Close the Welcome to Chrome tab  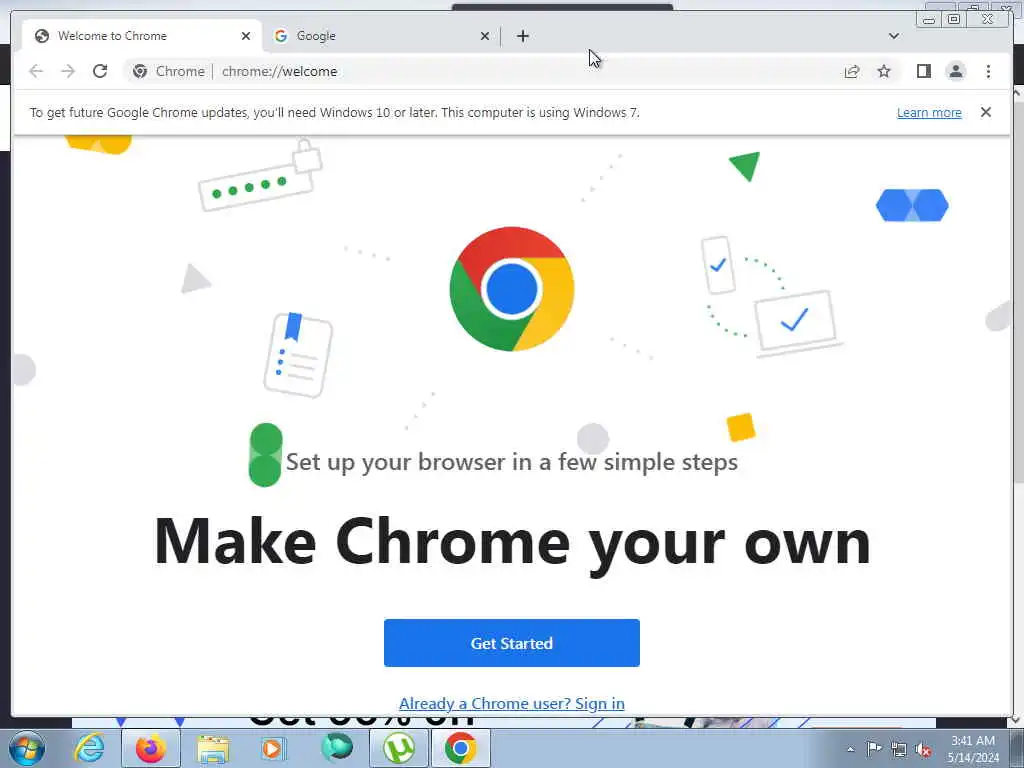click(x=246, y=36)
